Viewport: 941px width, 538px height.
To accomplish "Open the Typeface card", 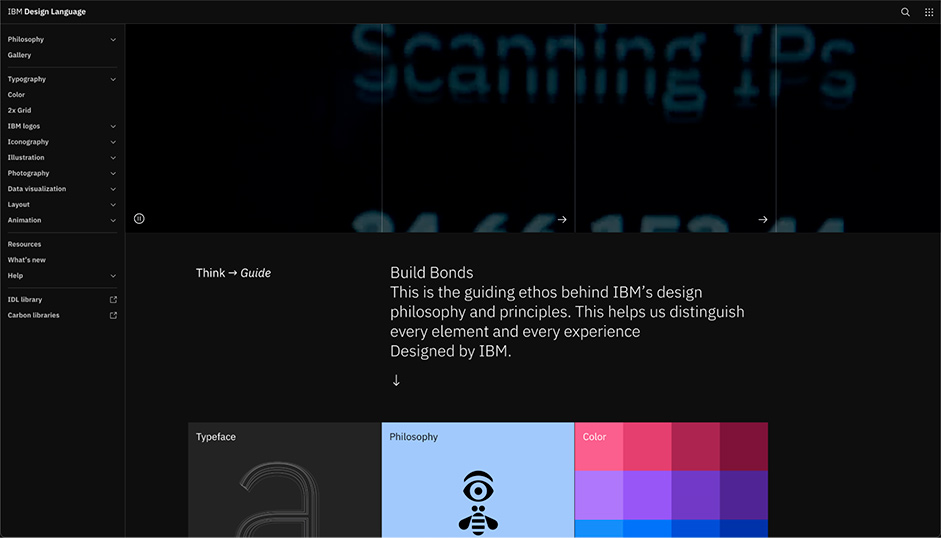I will coord(284,480).
